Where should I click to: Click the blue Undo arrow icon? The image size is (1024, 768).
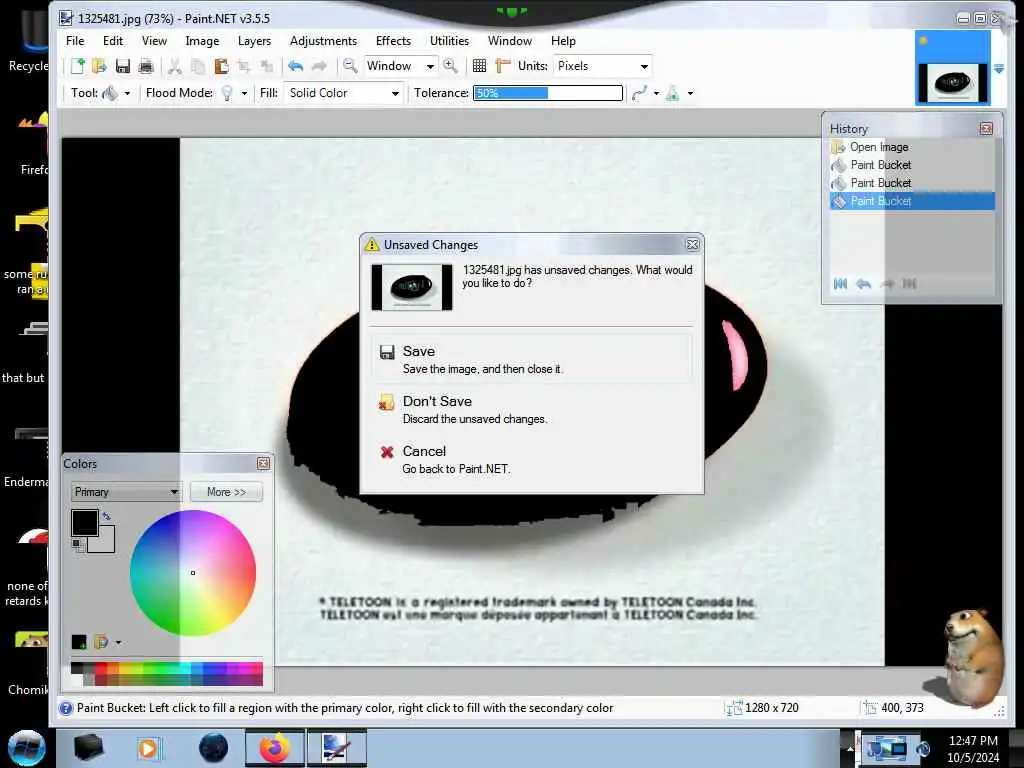295,66
